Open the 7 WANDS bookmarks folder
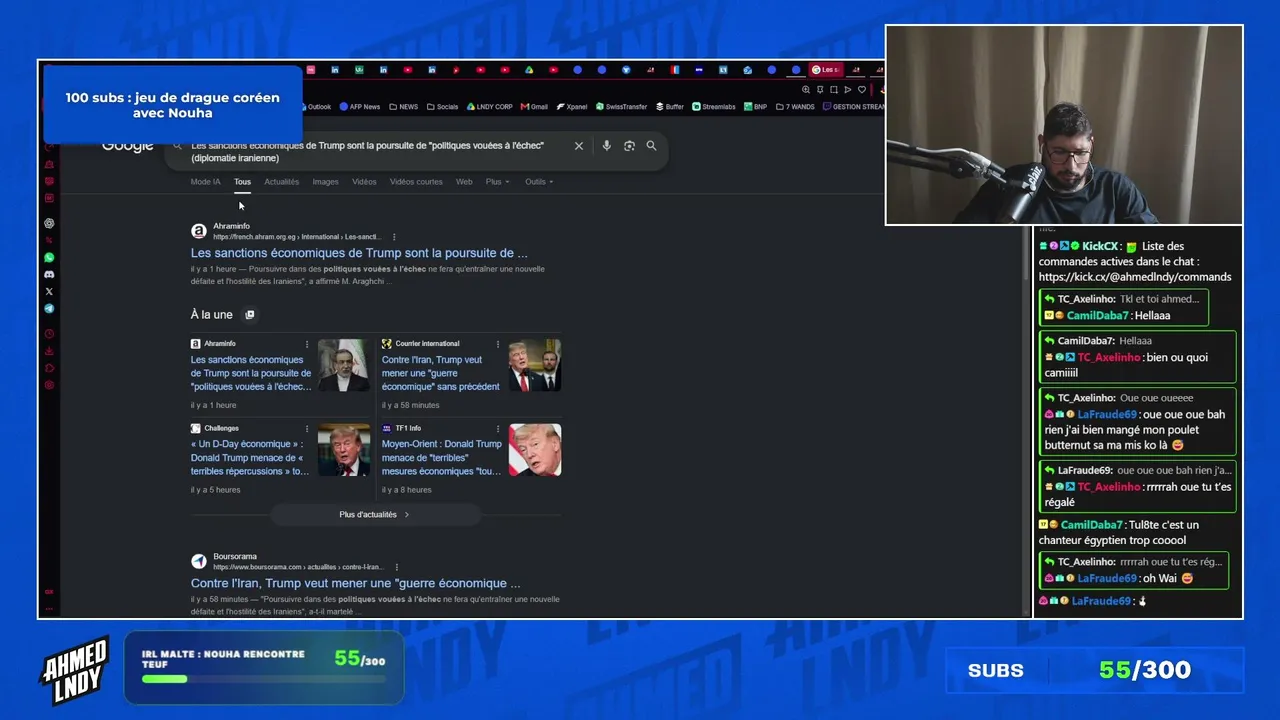The height and width of the screenshot is (720, 1280). click(x=796, y=107)
